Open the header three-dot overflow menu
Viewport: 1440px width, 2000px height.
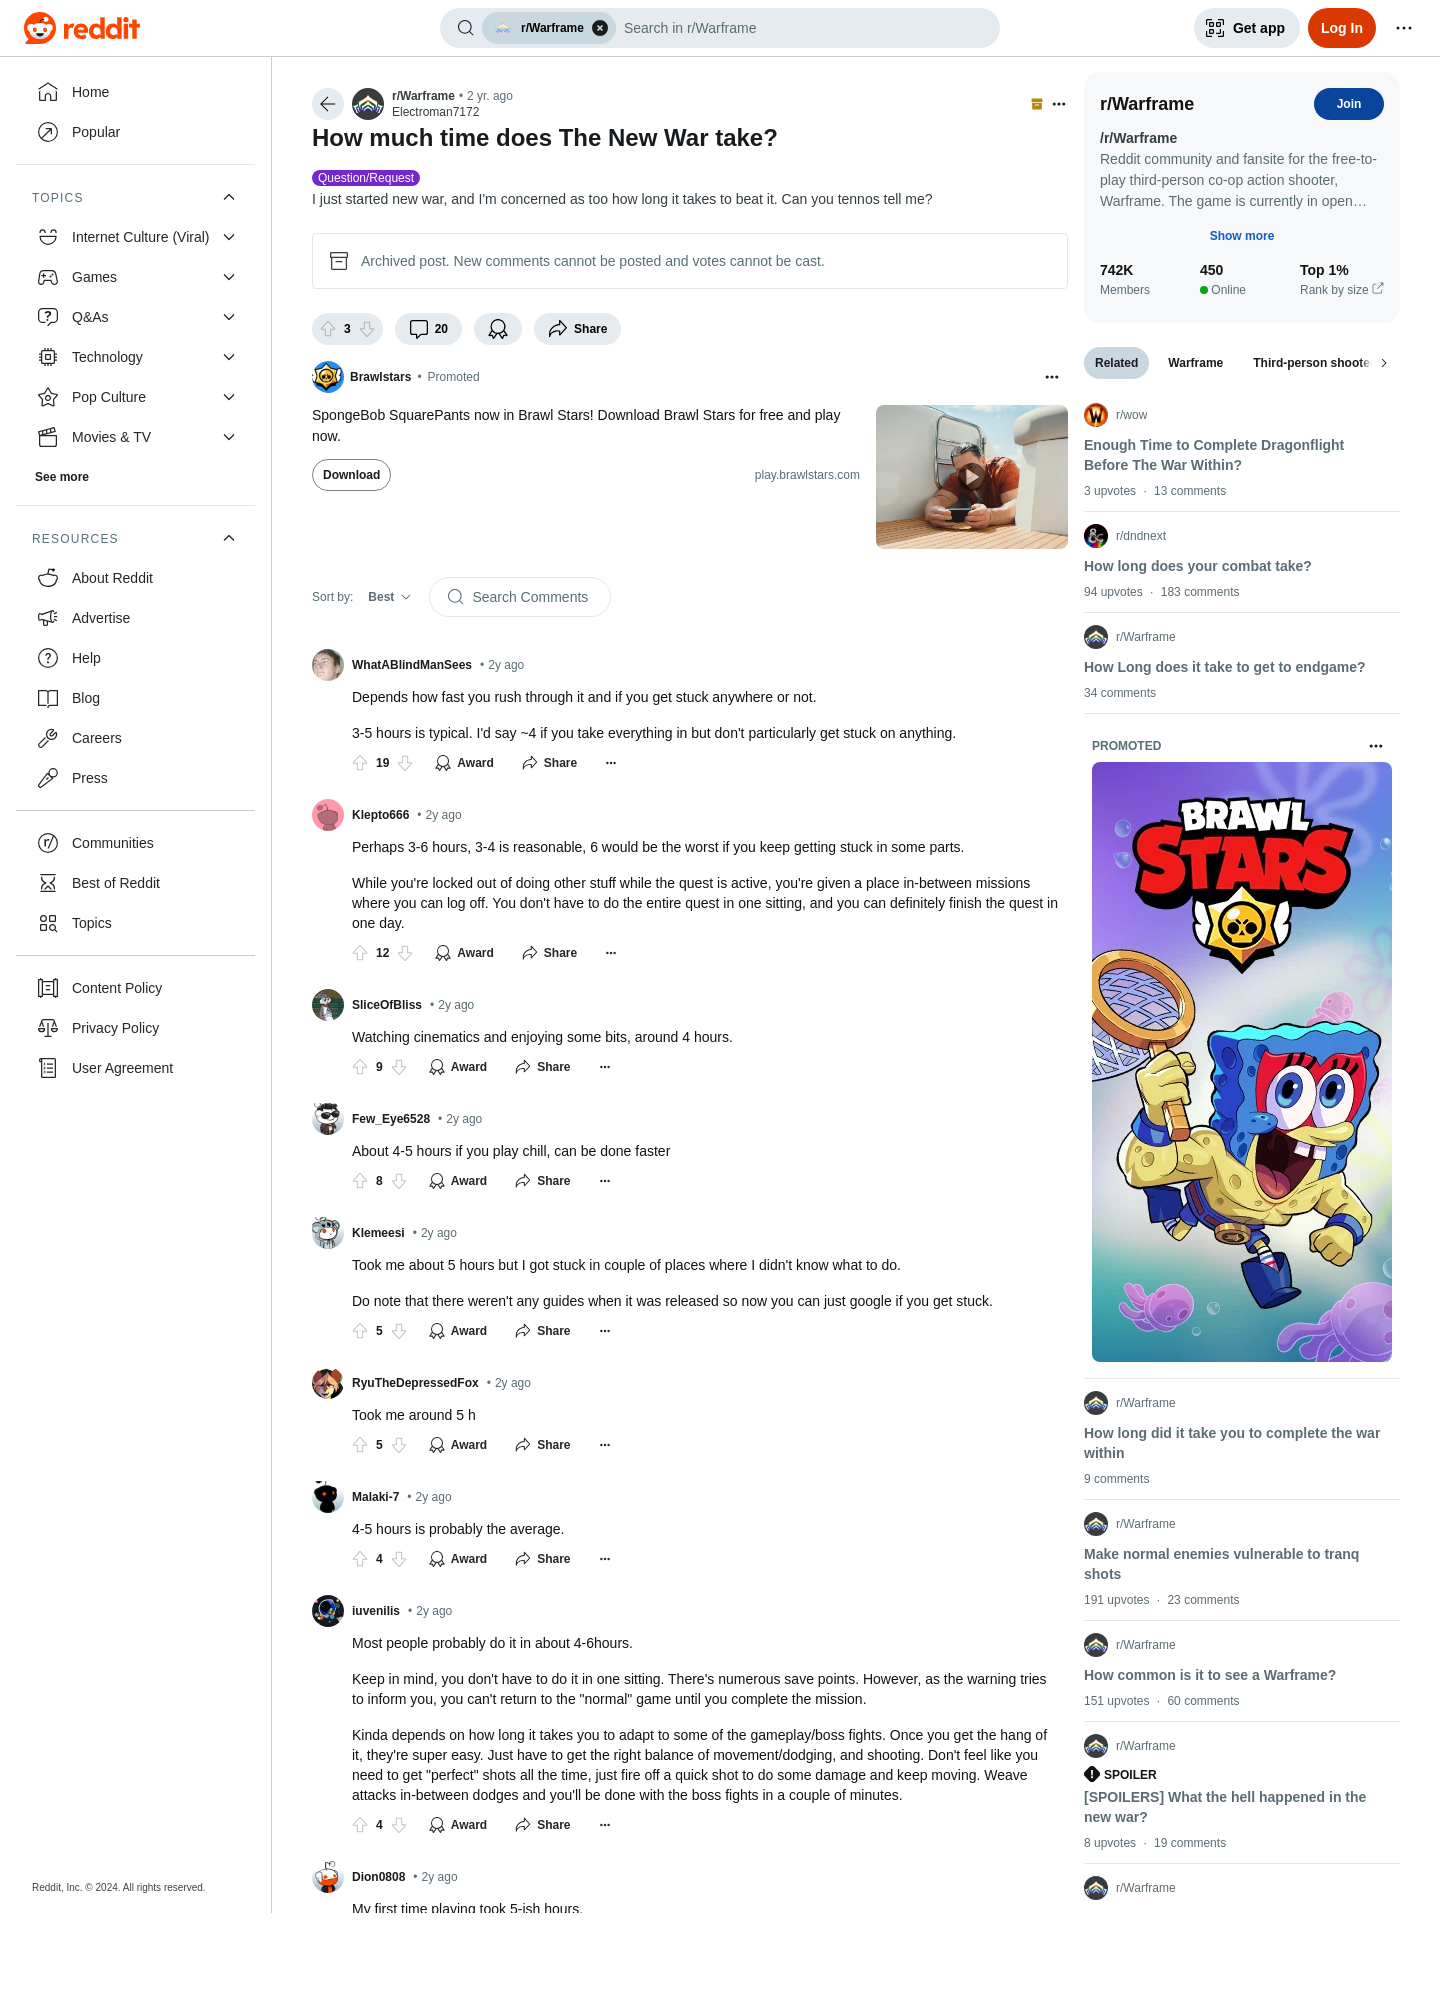pyautogui.click(x=1404, y=28)
